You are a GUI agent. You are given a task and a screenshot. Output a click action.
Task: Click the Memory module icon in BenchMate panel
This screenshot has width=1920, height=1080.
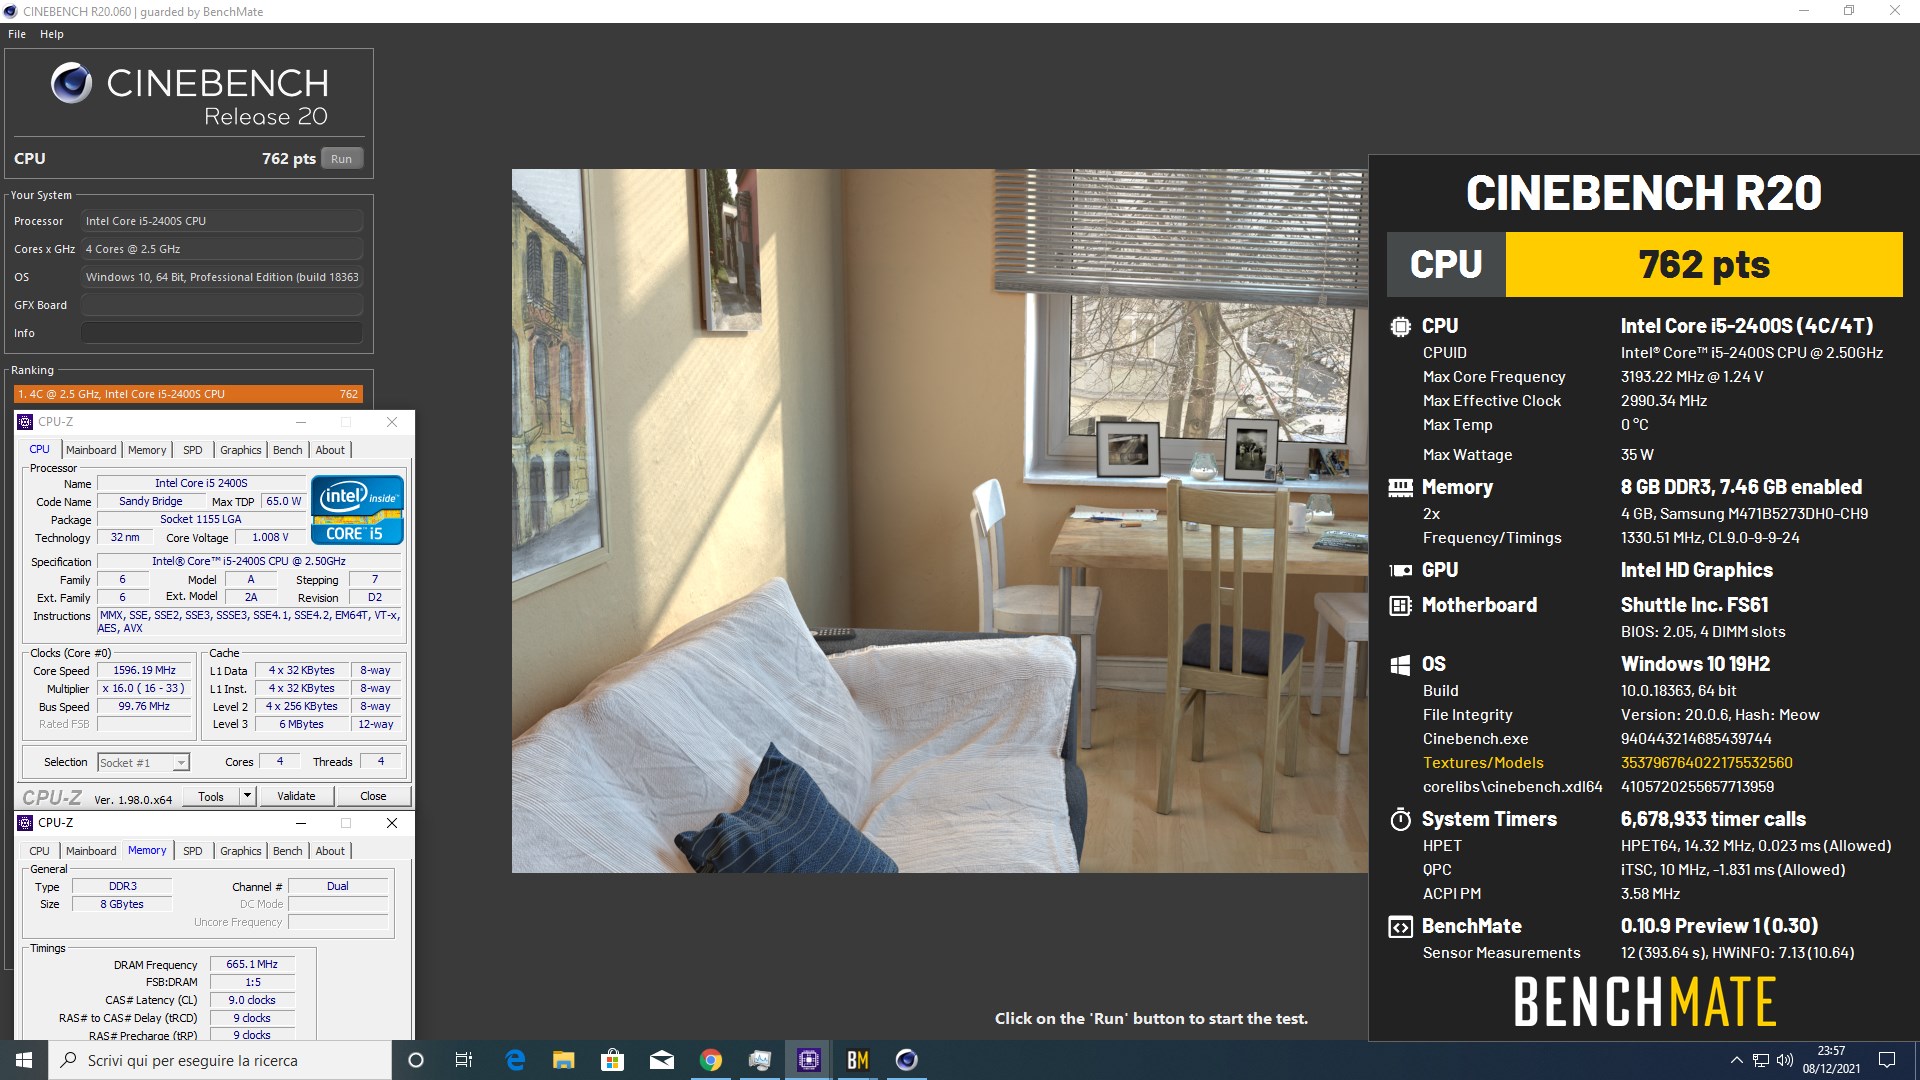click(1400, 488)
